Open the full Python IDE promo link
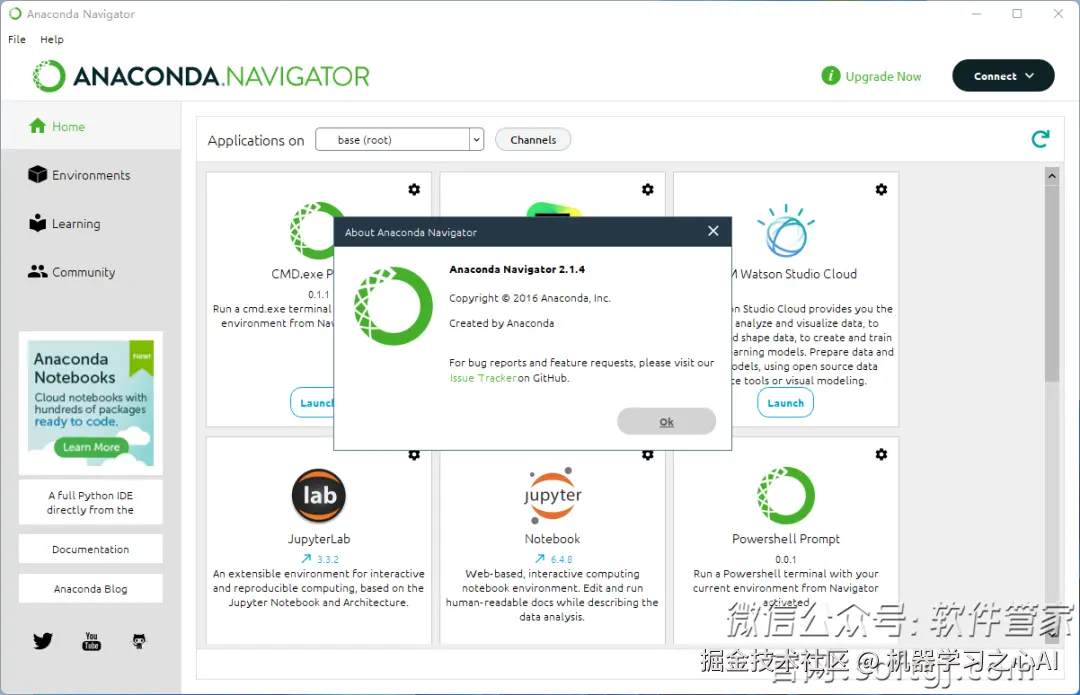Image resolution: width=1080 pixels, height=695 pixels. [x=91, y=503]
